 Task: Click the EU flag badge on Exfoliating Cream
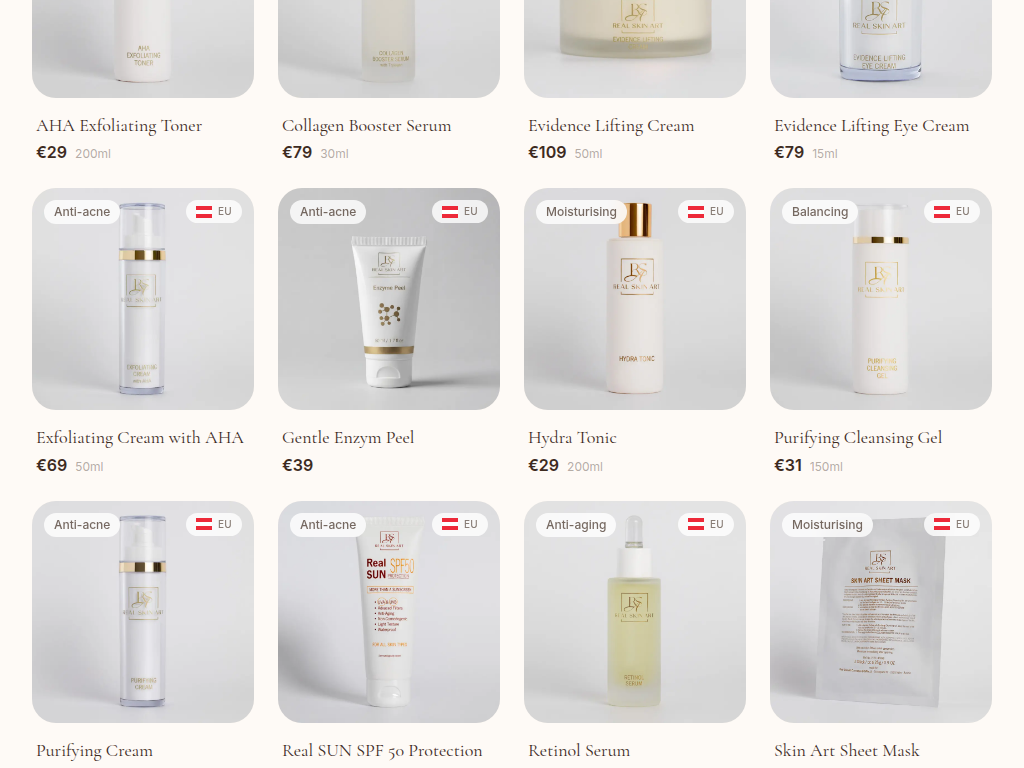pyautogui.click(x=214, y=212)
